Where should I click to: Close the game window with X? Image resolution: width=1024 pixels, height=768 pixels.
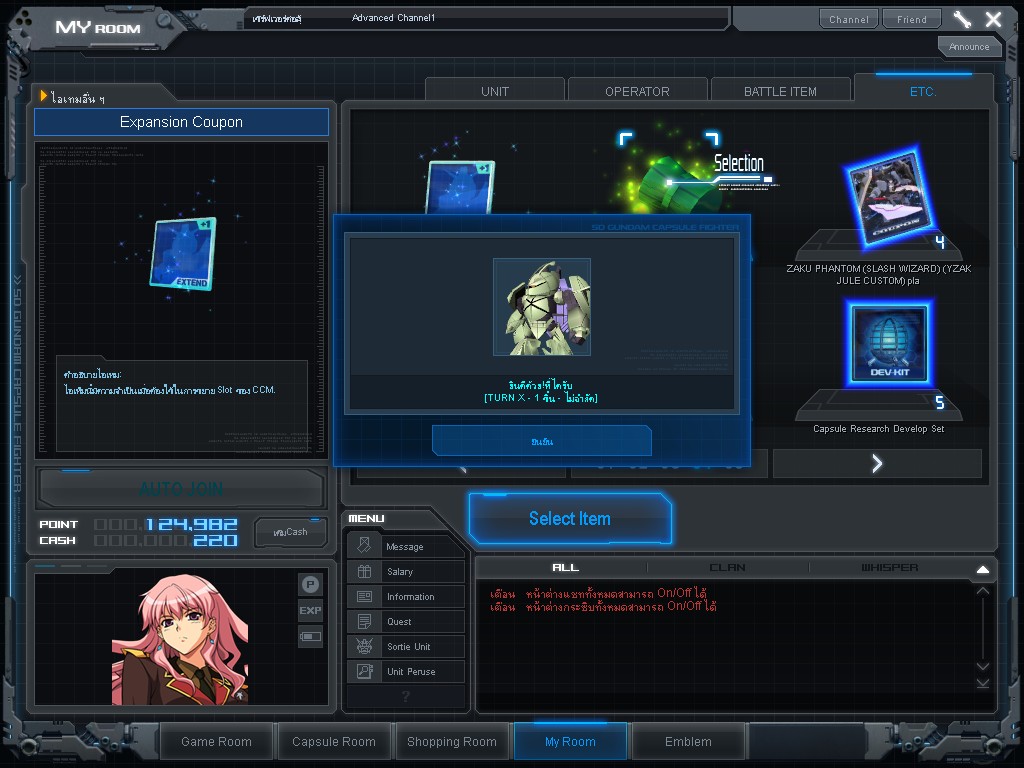(x=993, y=19)
